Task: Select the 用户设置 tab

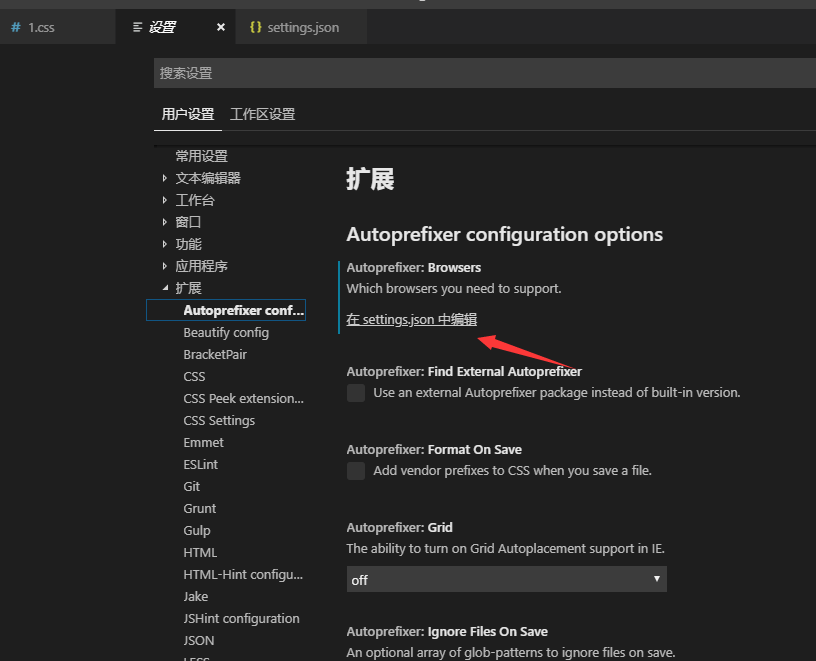Action: (188, 114)
